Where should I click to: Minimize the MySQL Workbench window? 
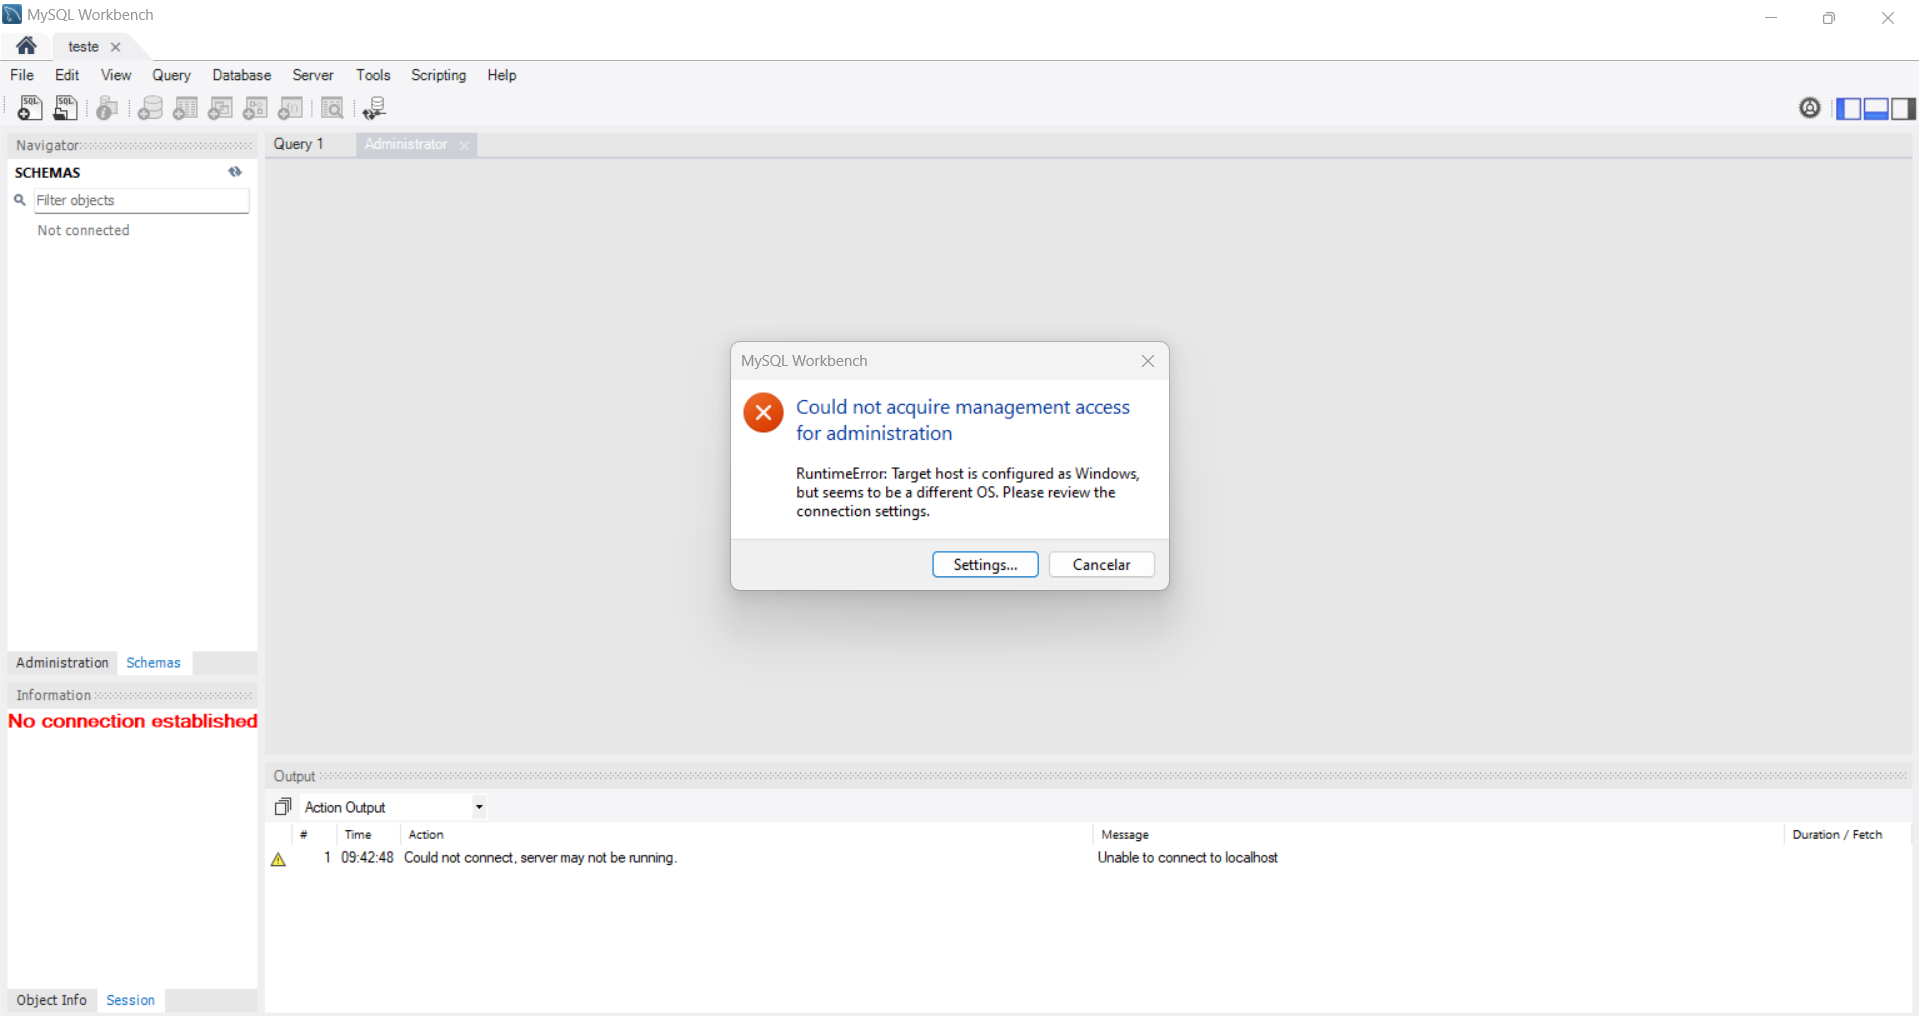[1771, 18]
